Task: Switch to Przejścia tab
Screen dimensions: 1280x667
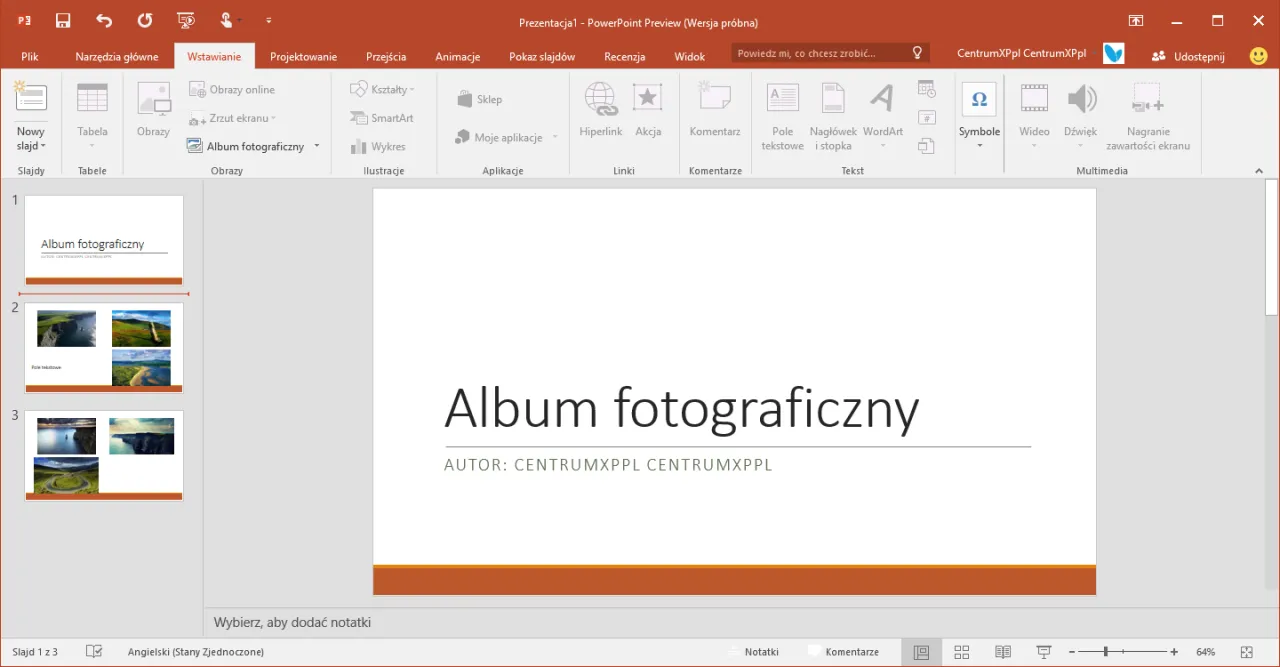Action: click(x=386, y=56)
